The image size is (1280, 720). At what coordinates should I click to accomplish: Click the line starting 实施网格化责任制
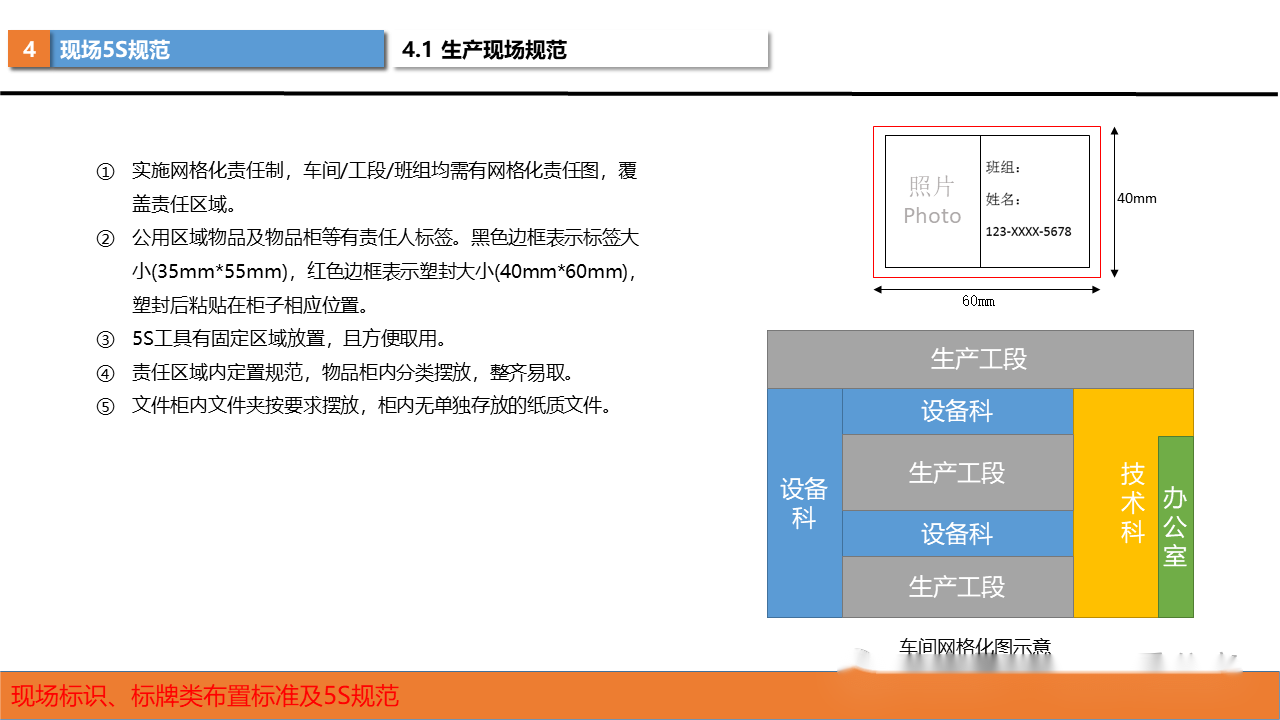(x=384, y=171)
